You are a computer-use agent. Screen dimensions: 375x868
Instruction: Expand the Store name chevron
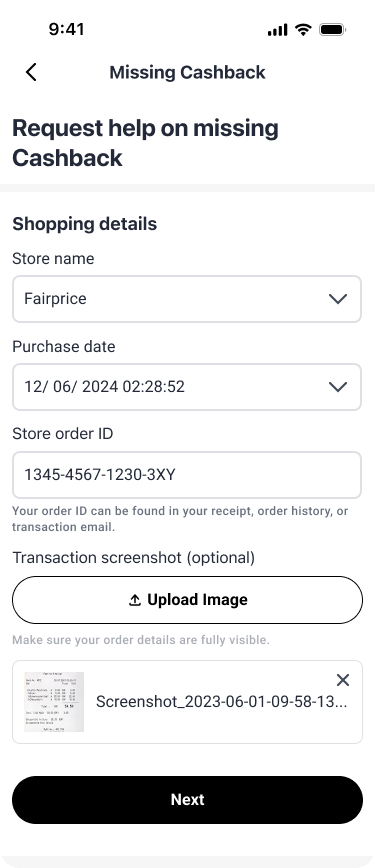coord(338,299)
